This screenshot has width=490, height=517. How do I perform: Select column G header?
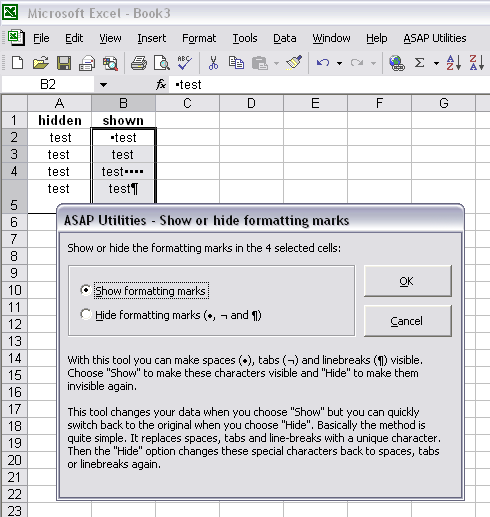click(443, 103)
